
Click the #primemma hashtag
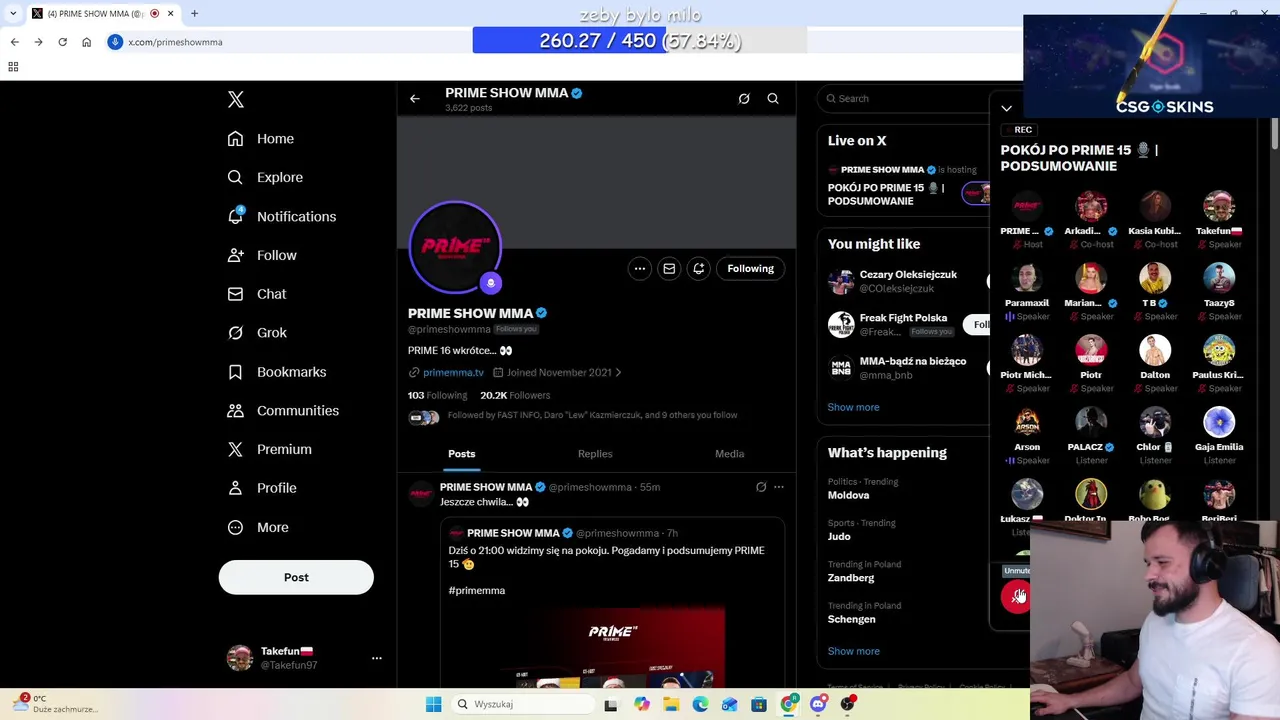click(x=477, y=591)
